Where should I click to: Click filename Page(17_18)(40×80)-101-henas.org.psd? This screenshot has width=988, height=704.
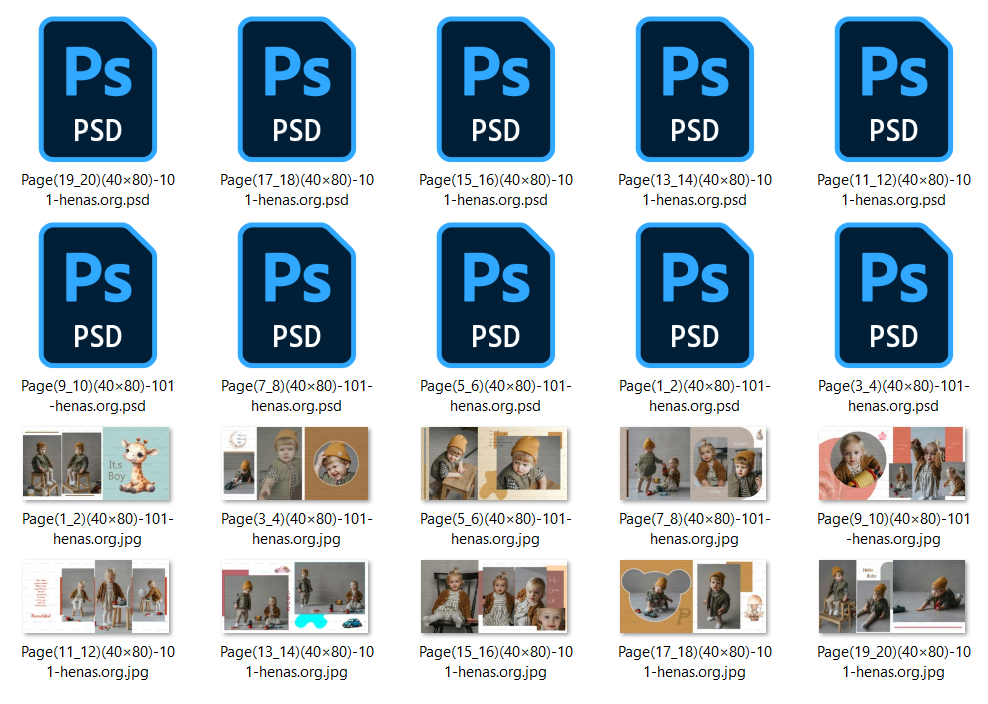297,190
